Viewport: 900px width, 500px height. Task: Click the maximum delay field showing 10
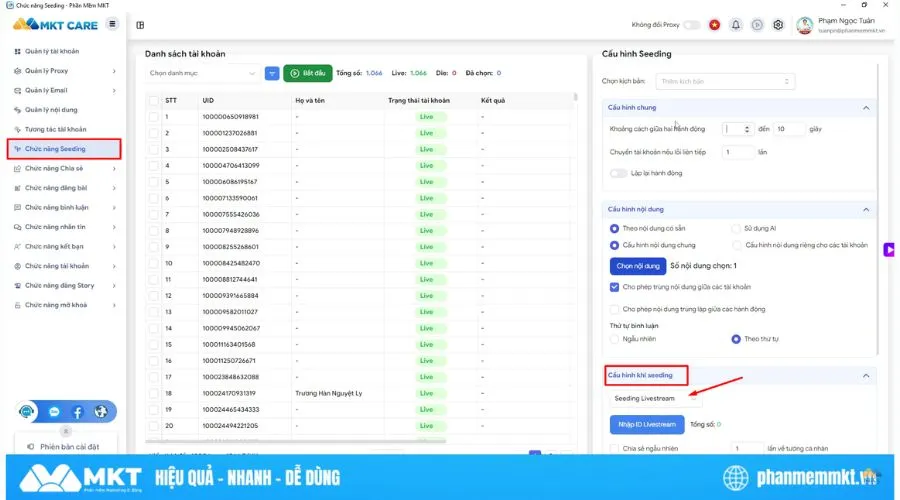tap(789, 129)
